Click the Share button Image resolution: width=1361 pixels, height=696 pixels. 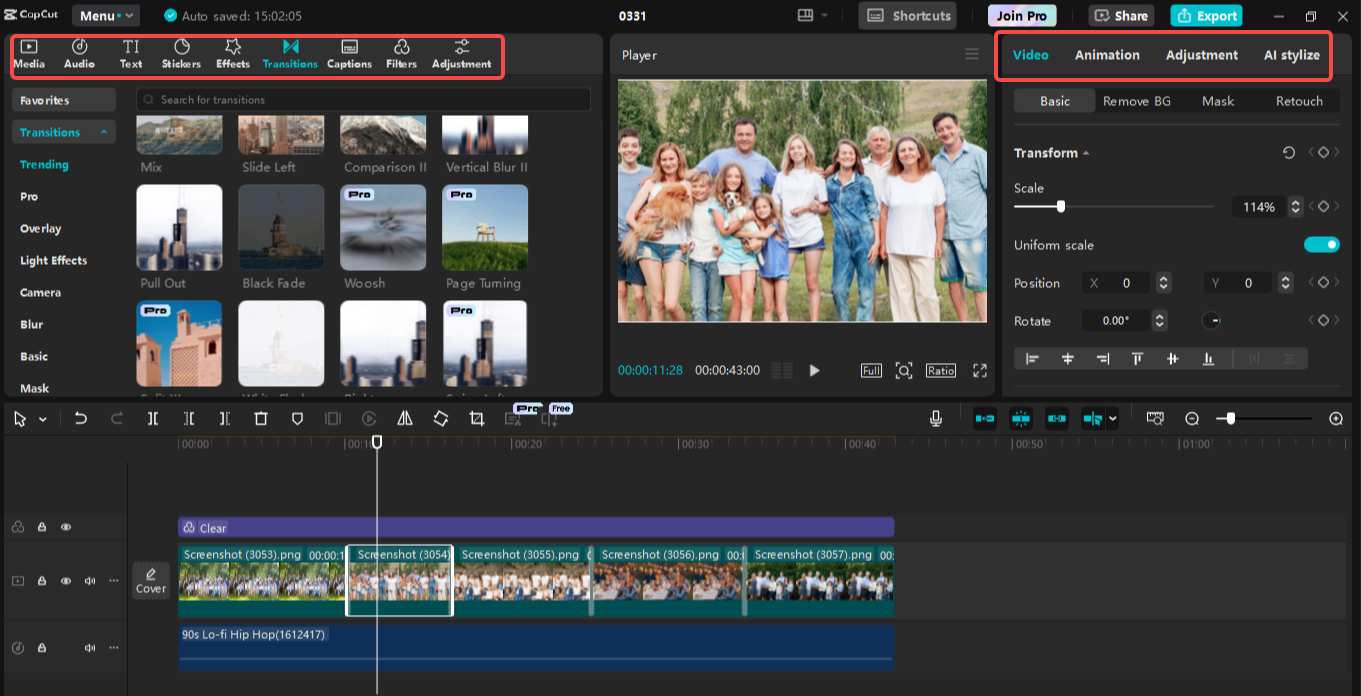pos(1121,16)
